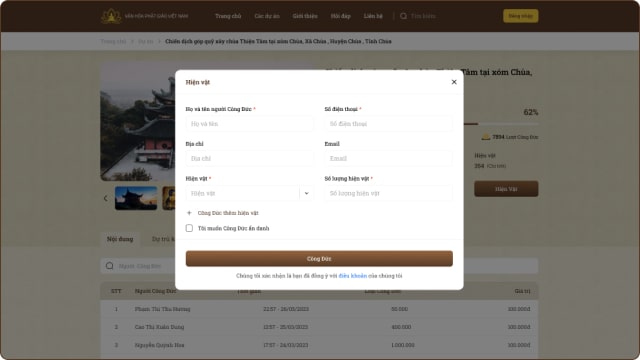The image size is (640, 360).
Task: Click the 62% progress bar
Action: (x=501, y=124)
